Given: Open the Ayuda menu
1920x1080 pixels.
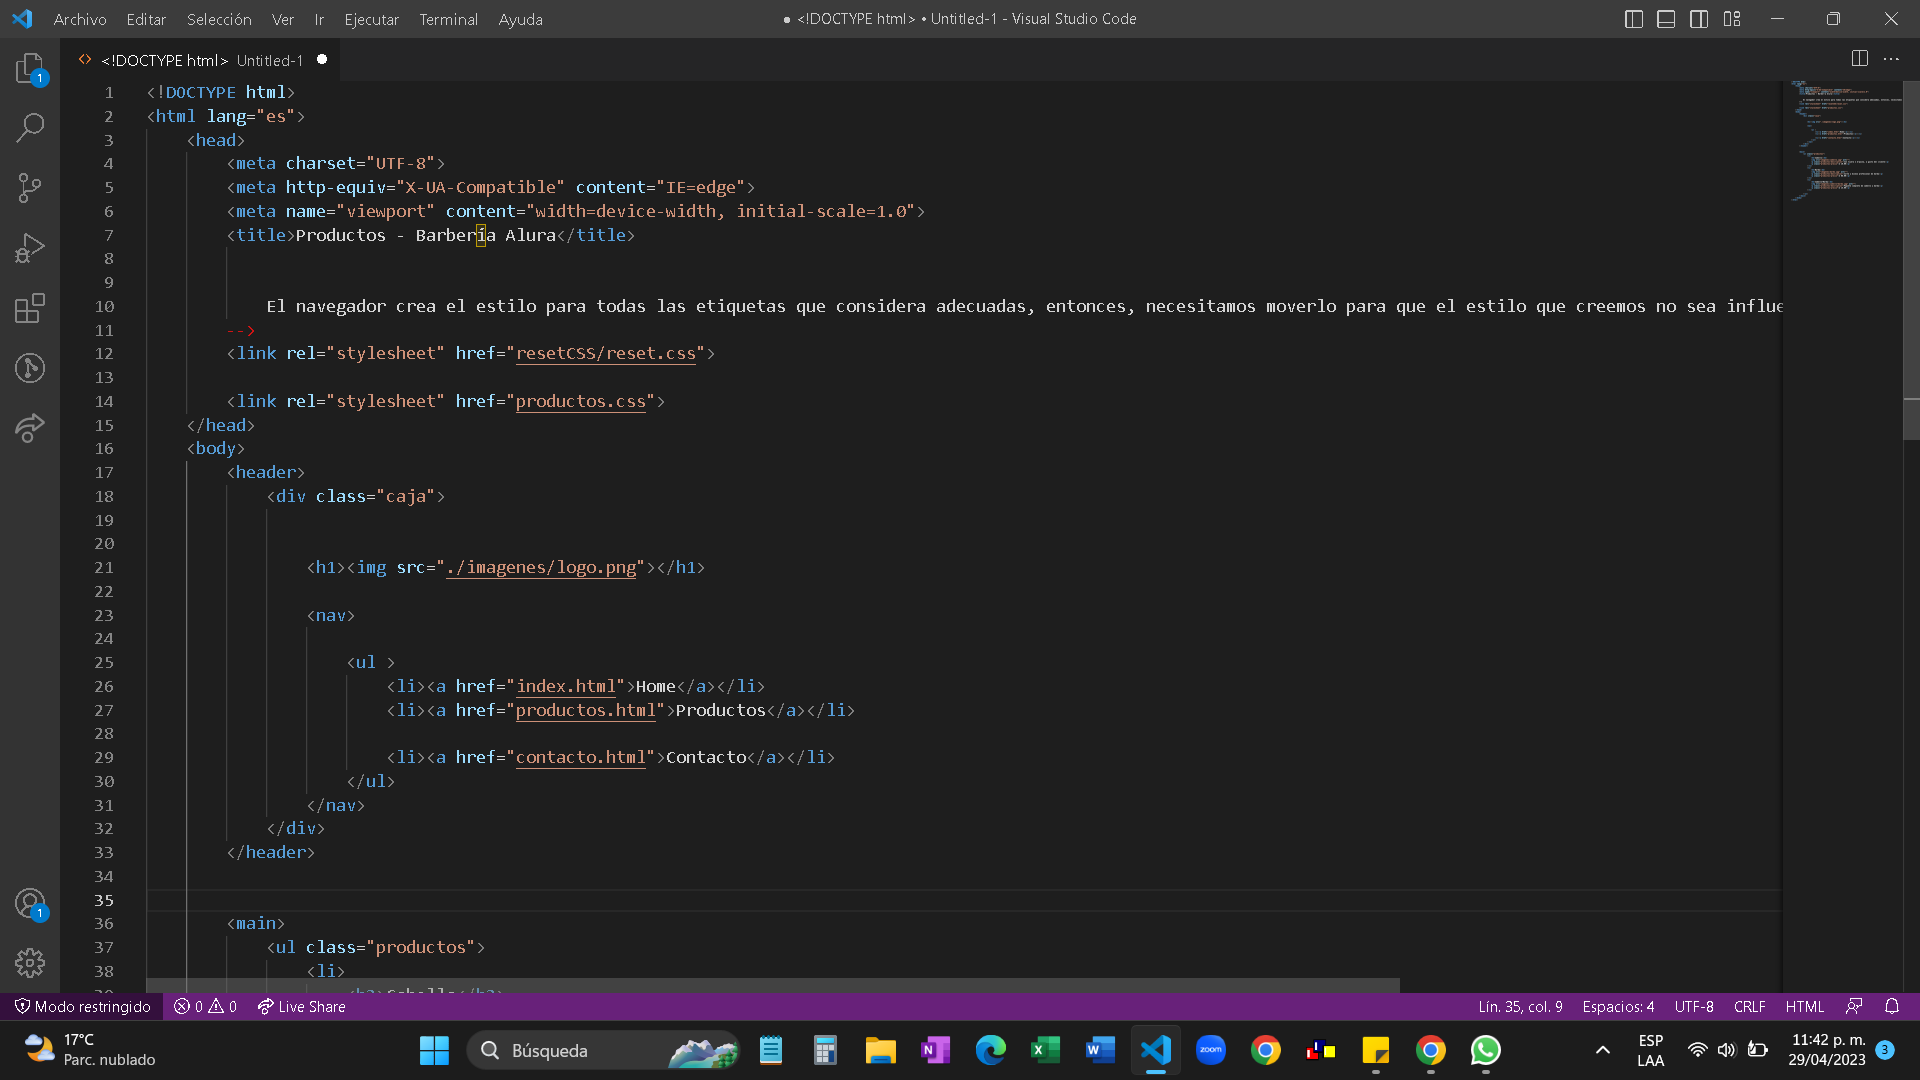Looking at the screenshot, I should 520,19.
